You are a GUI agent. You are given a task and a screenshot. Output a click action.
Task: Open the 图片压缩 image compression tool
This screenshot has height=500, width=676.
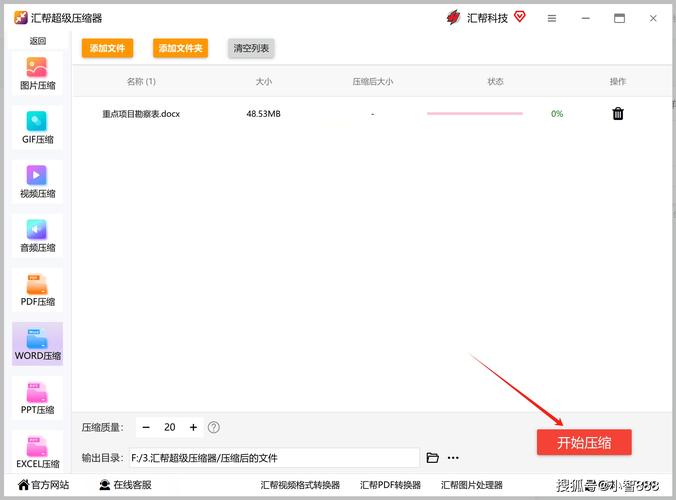38,74
